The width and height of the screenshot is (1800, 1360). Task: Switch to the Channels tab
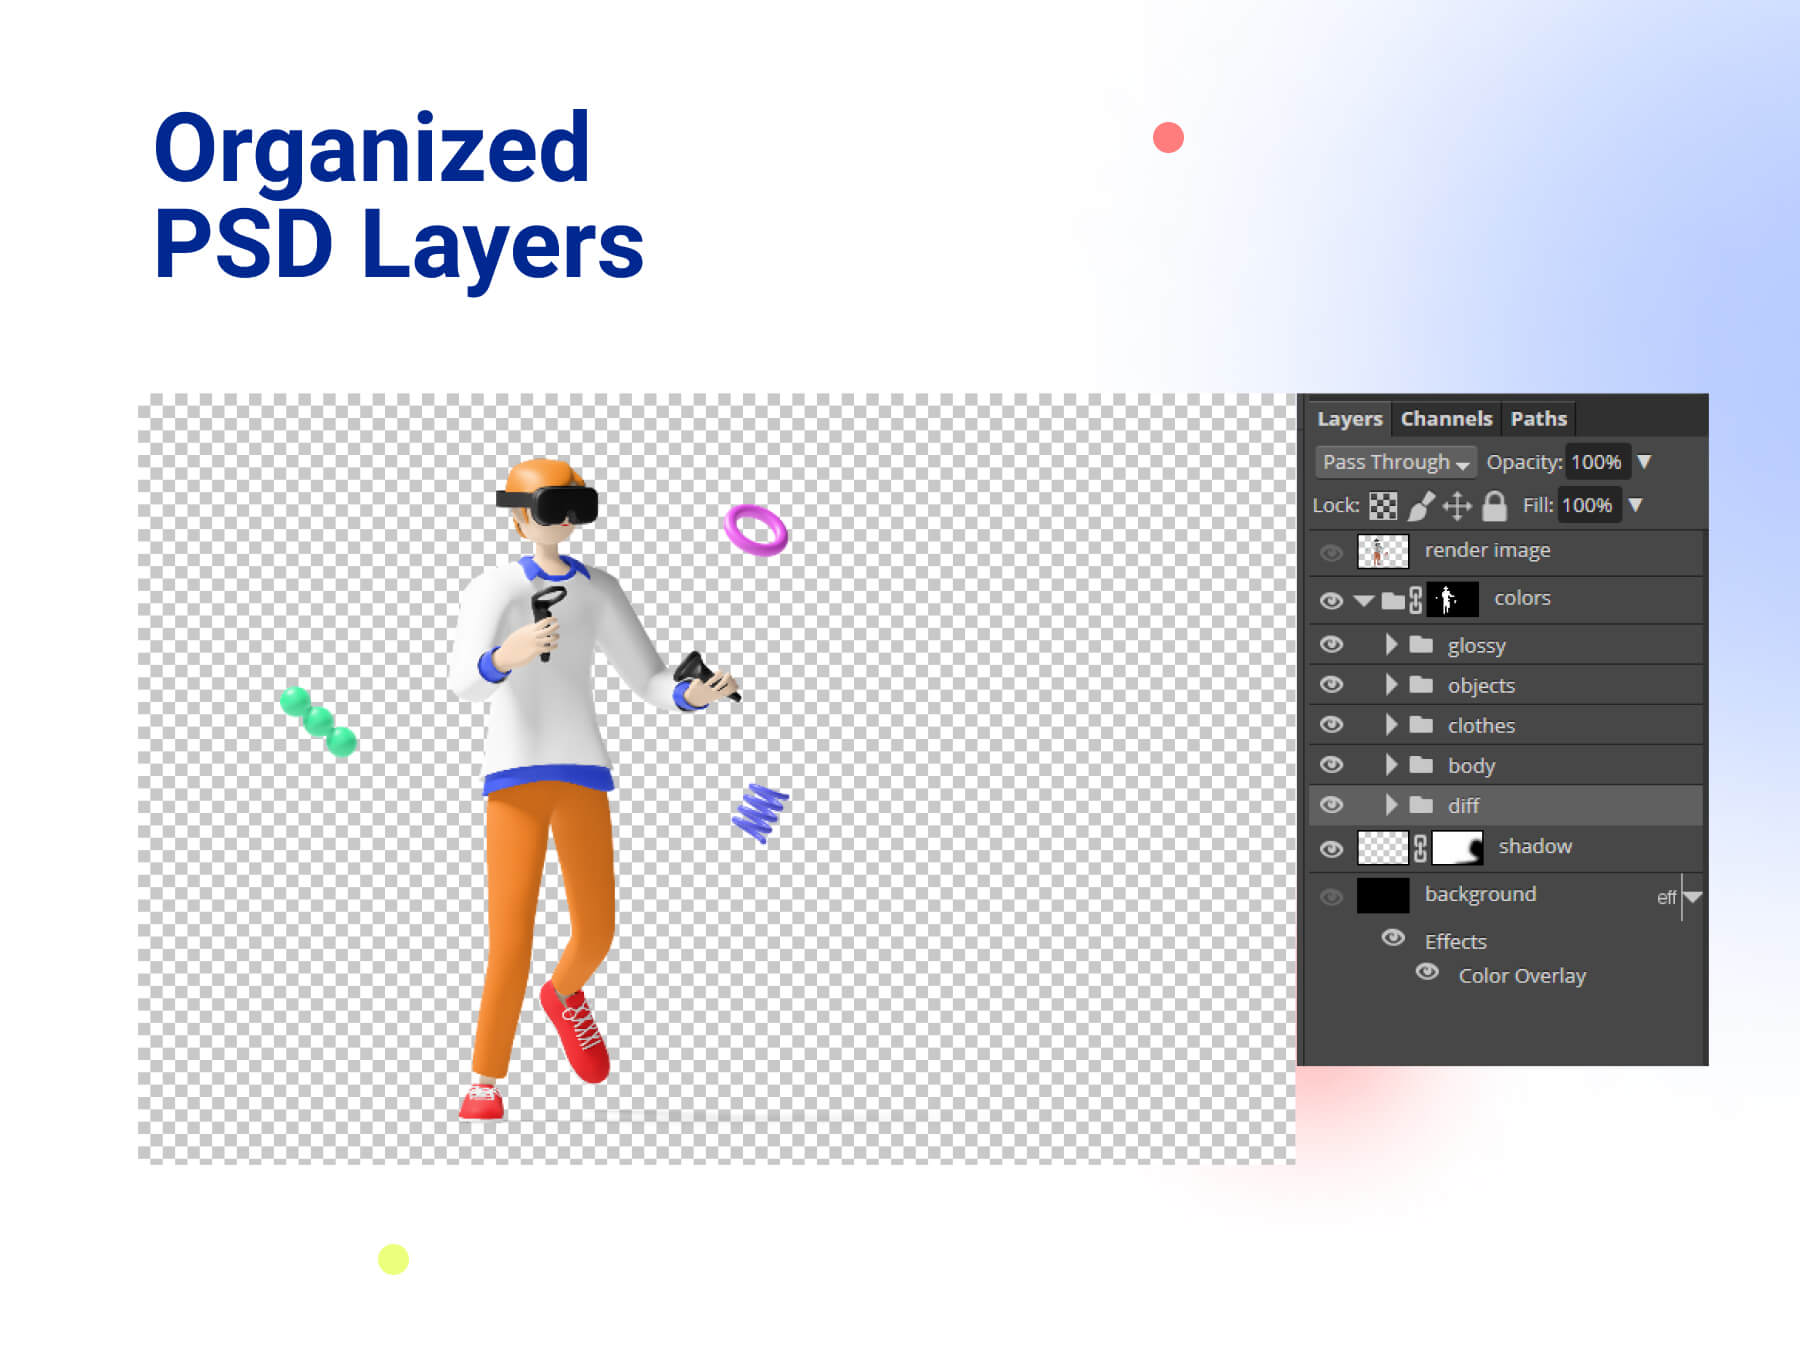pos(1447,418)
